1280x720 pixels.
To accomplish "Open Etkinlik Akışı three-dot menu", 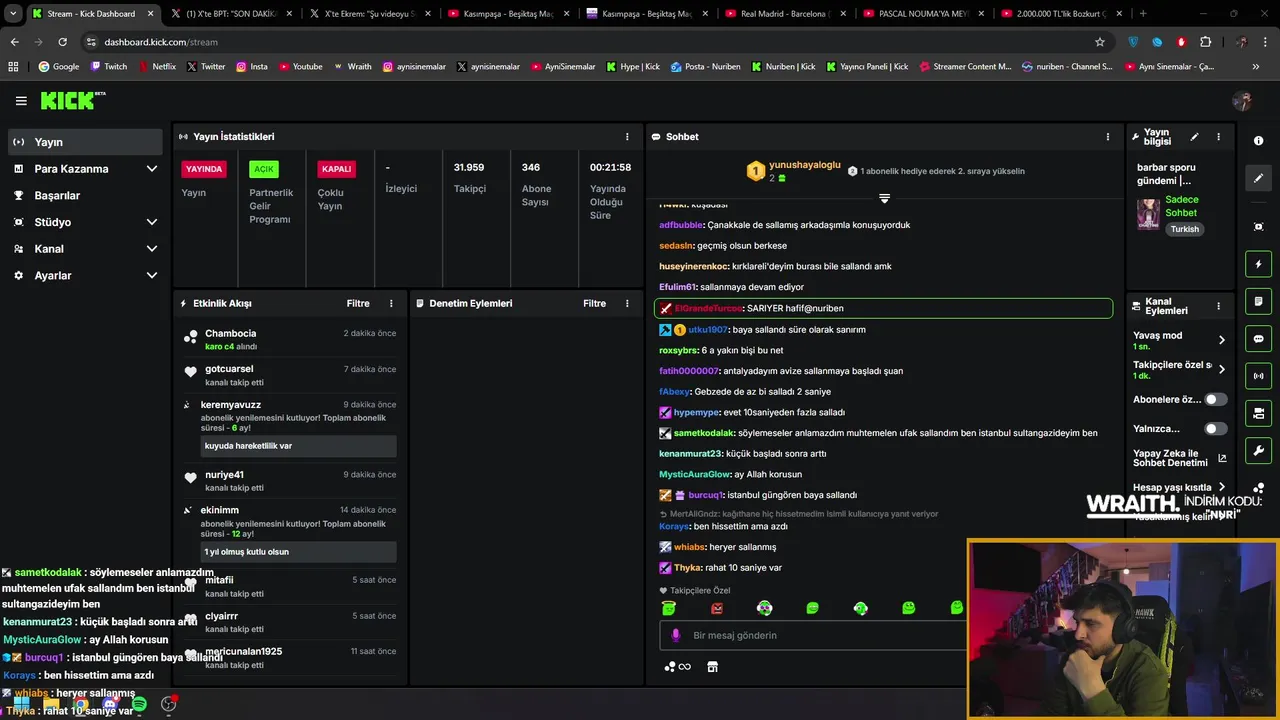I will tap(391, 303).
